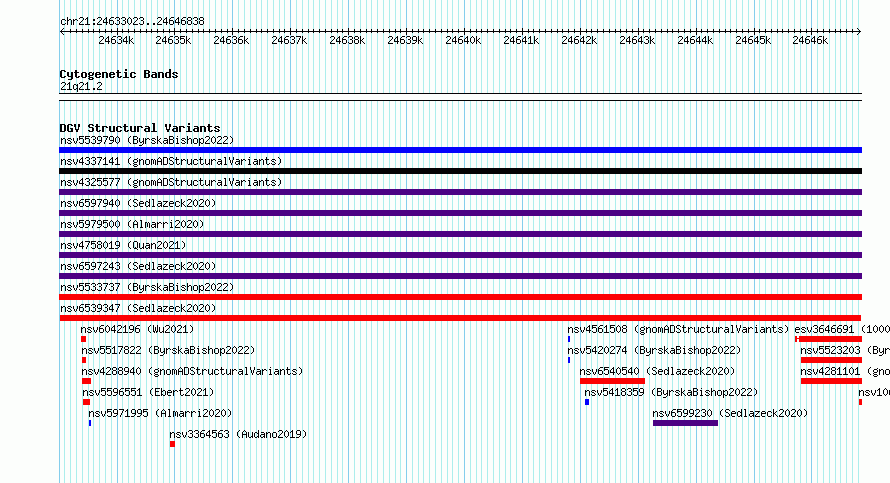
Task: Click the nsv6540540 (Sedlazeck2020) label
Action: 657,371
